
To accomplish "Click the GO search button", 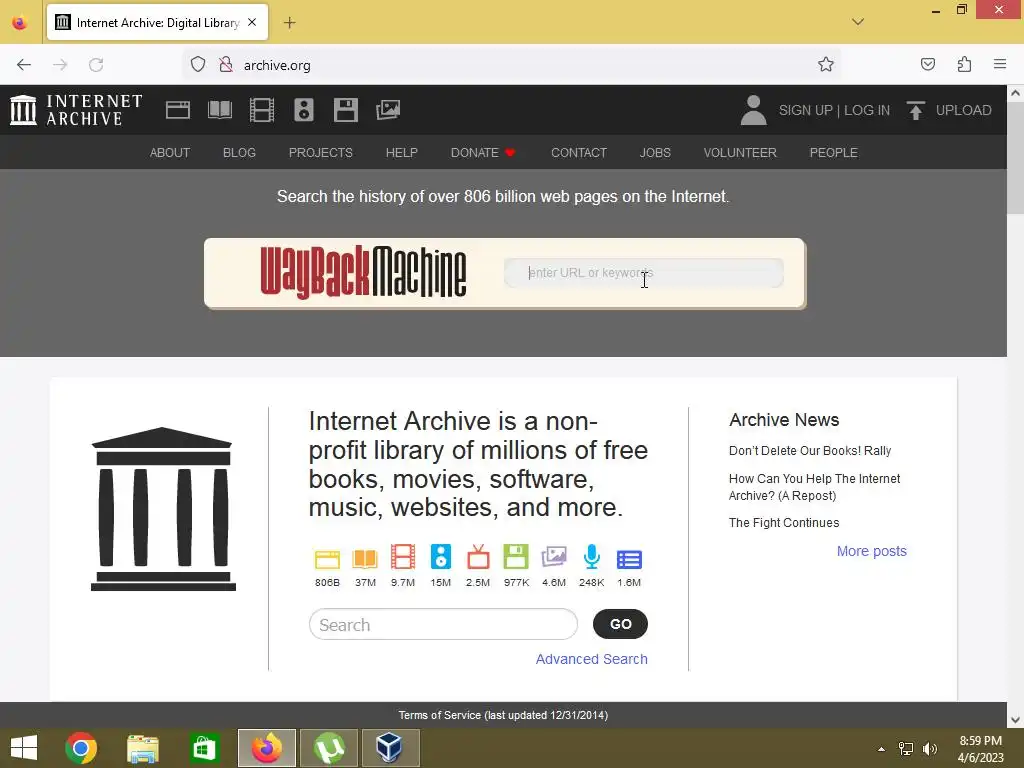I will pyautogui.click(x=620, y=624).
